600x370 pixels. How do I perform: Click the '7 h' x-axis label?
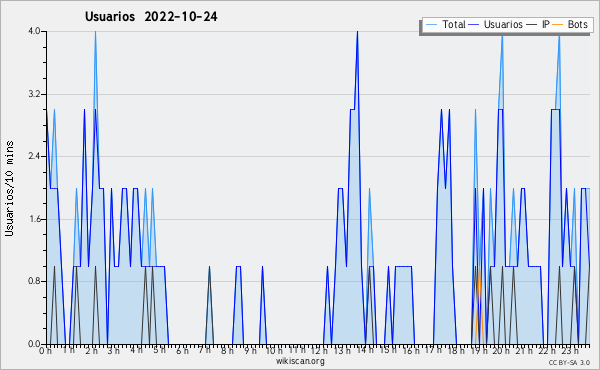[x=205, y=350]
